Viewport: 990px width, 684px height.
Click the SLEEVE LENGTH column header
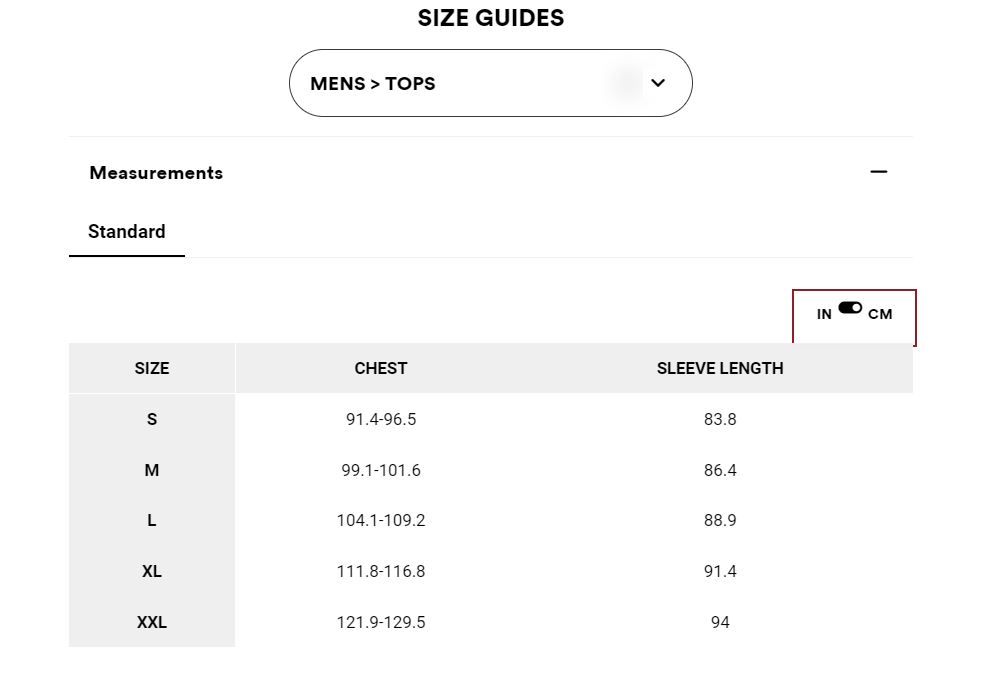click(x=720, y=368)
